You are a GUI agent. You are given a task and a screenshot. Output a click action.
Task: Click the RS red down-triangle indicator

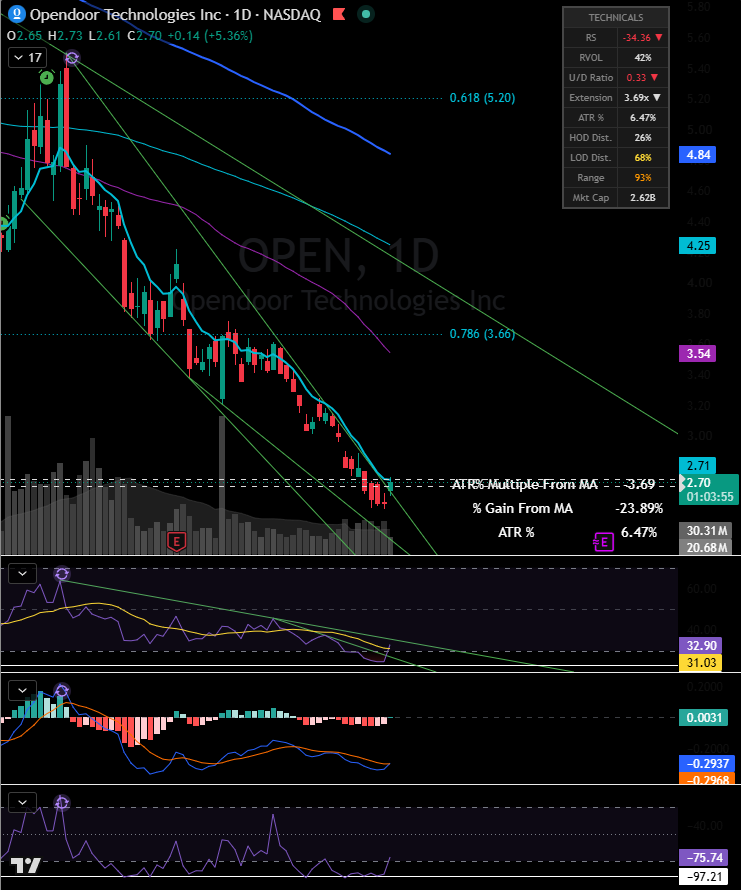[x=659, y=37]
